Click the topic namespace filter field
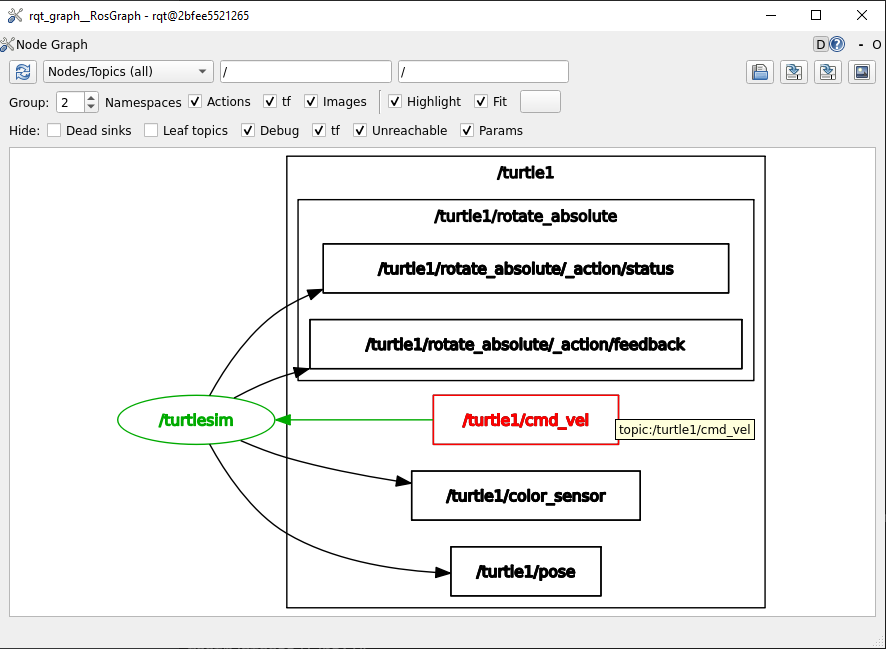 click(483, 72)
